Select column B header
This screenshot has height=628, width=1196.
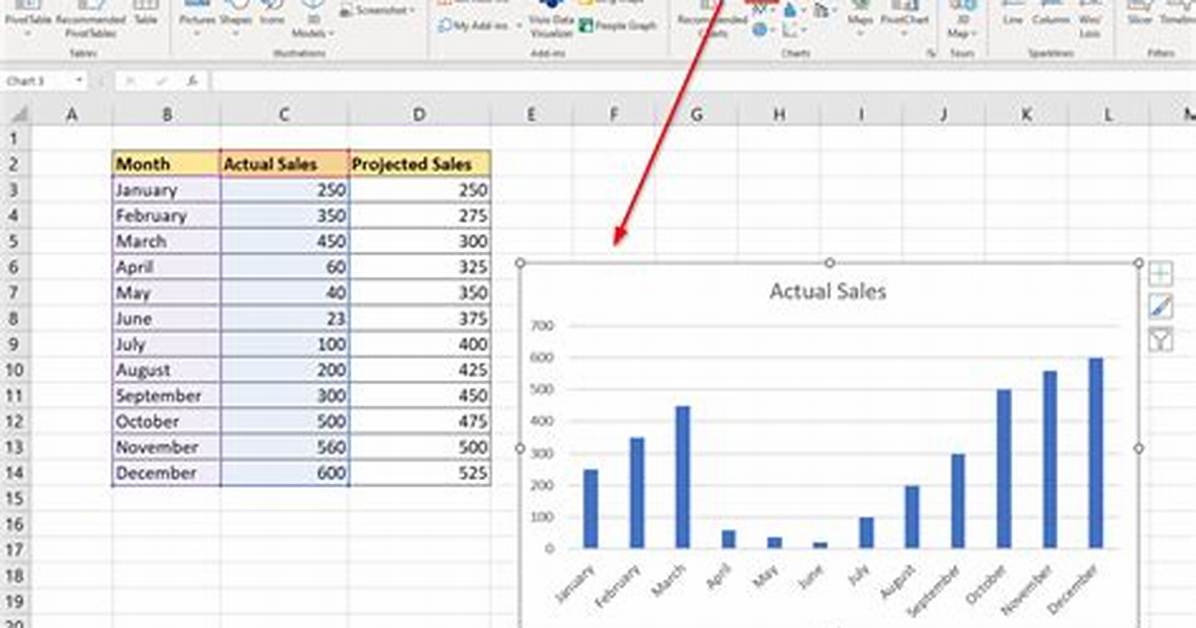click(x=166, y=114)
